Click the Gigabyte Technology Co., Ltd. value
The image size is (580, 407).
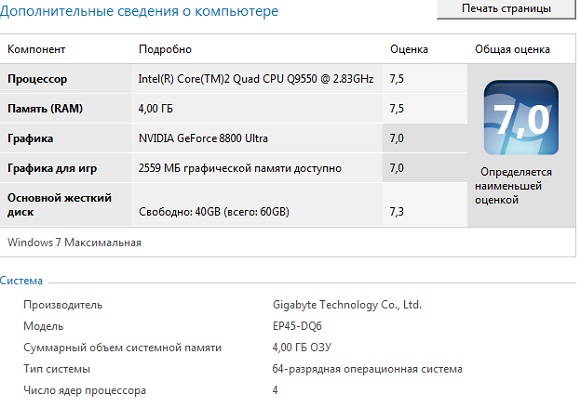click(347, 305)
